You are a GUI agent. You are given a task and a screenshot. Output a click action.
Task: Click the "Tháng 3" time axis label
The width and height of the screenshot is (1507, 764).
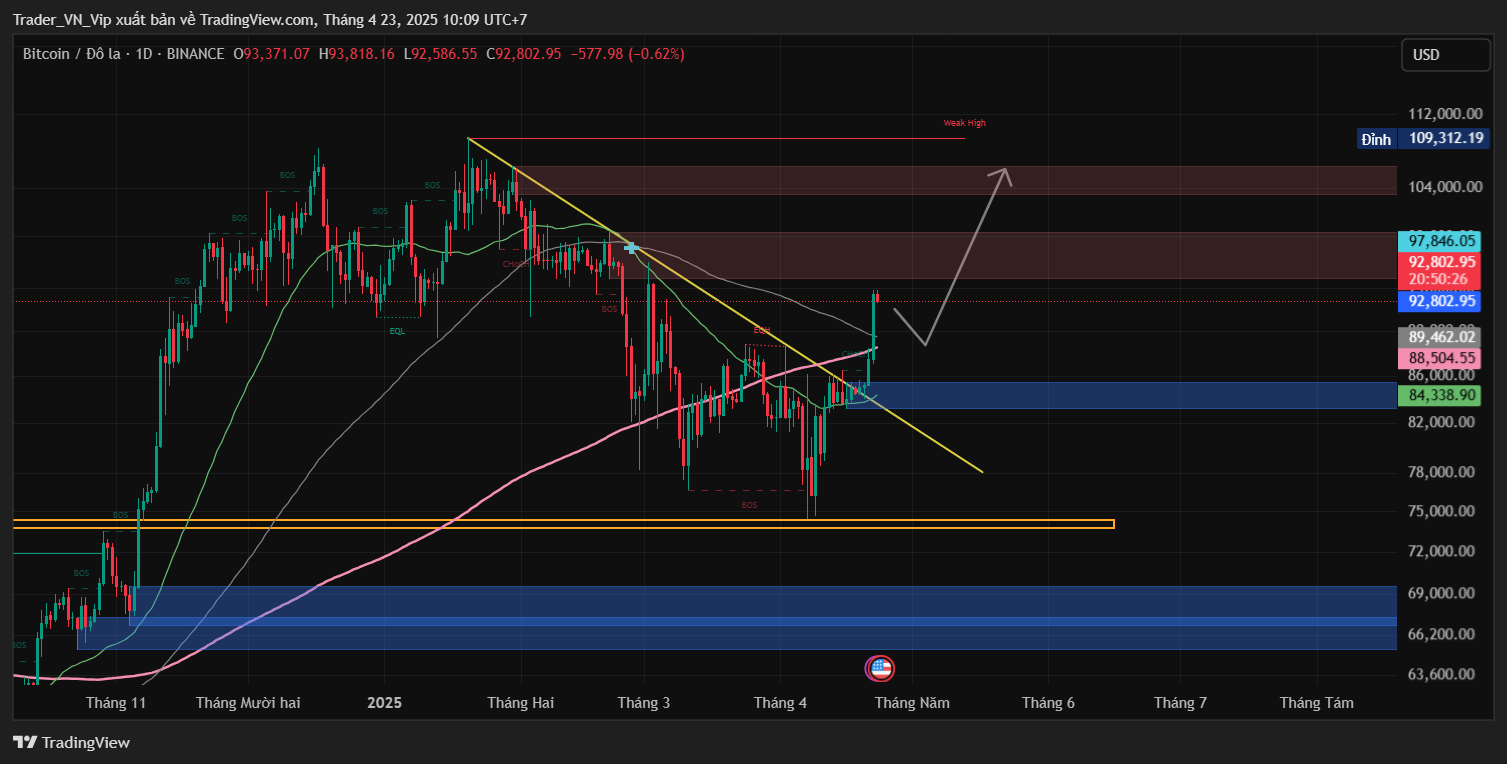644,703
